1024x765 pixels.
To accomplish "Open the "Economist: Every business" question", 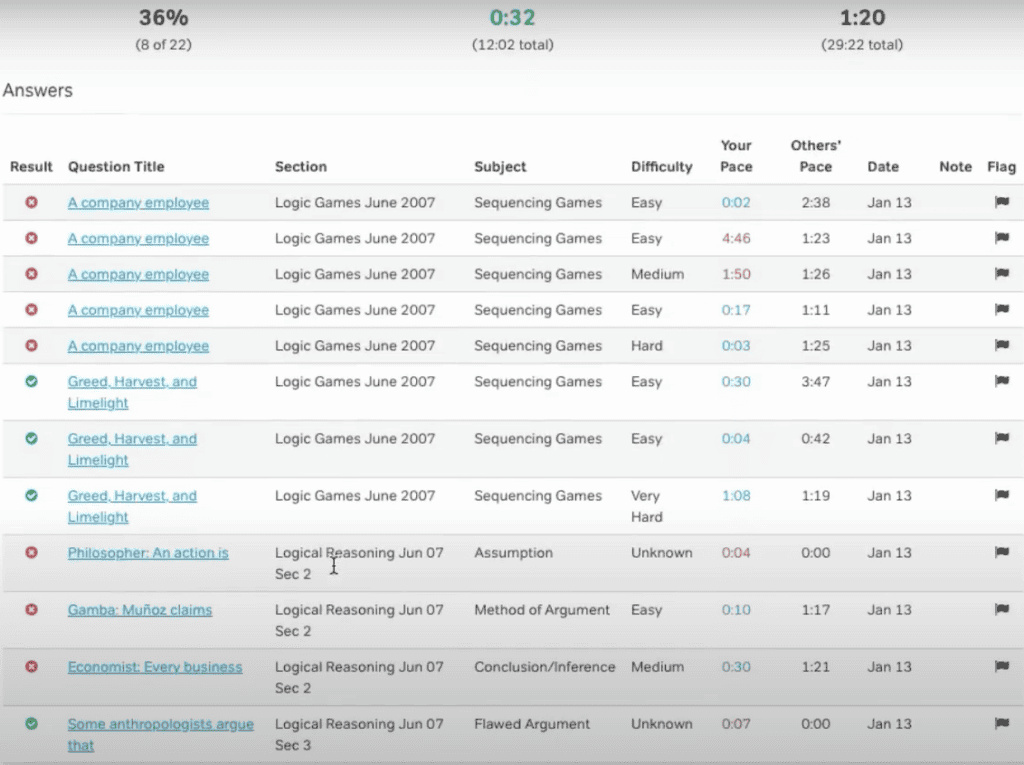I will (x=155, y=666).
